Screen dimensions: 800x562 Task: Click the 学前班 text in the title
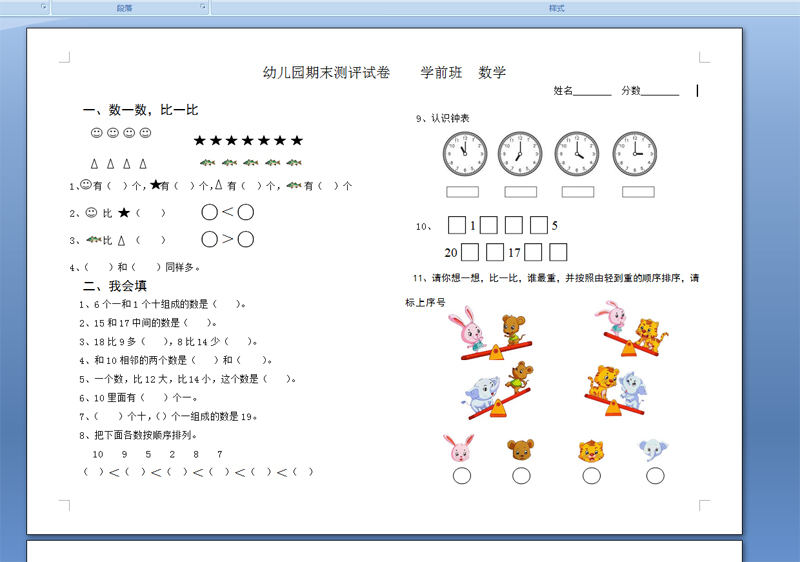[441, 72]
